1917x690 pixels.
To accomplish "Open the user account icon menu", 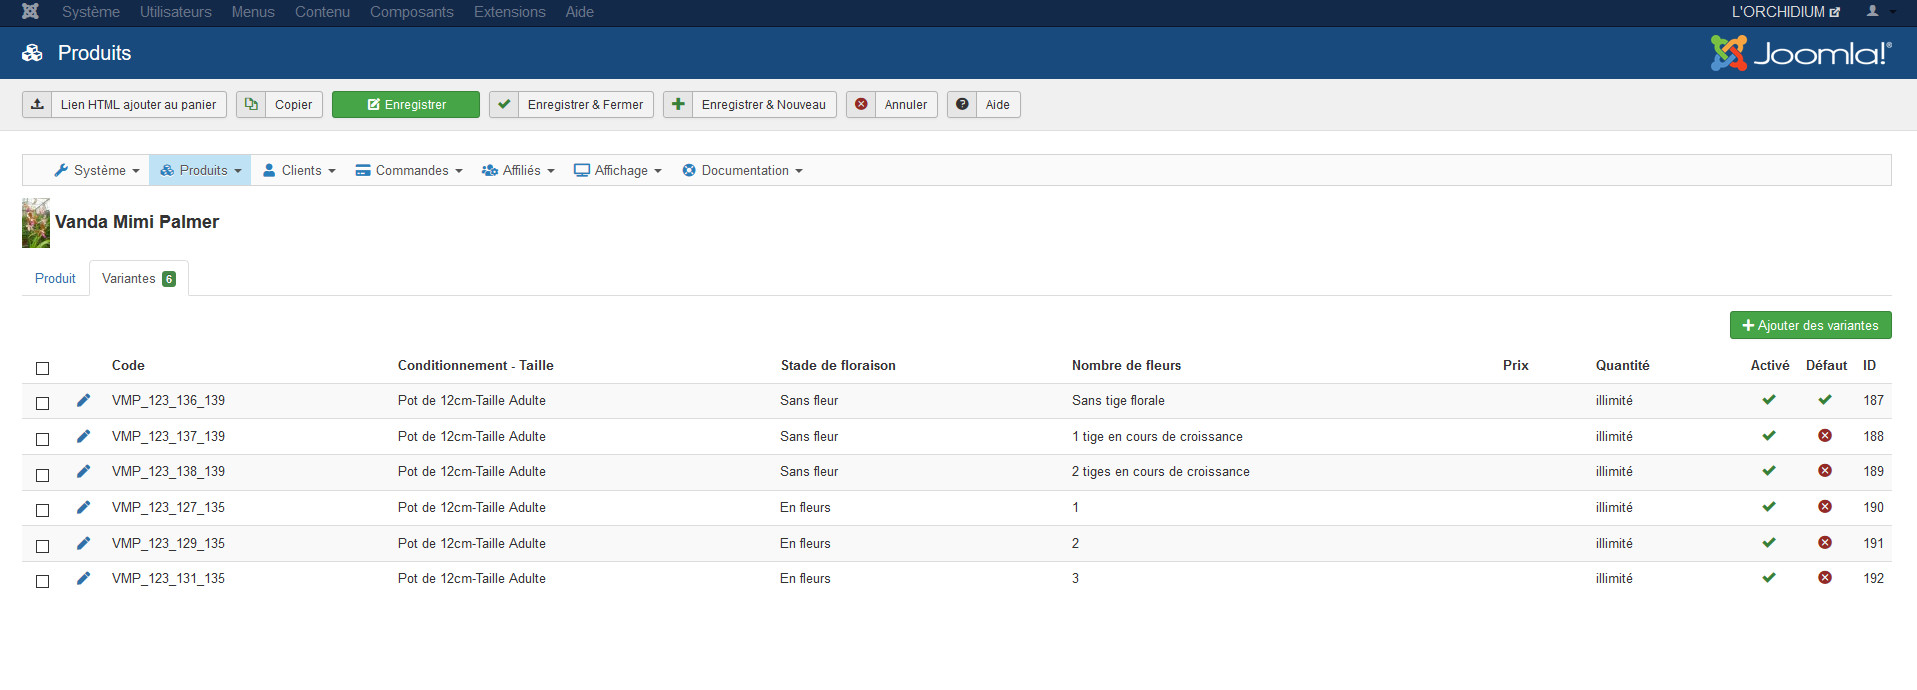I will click(1879, 12).
